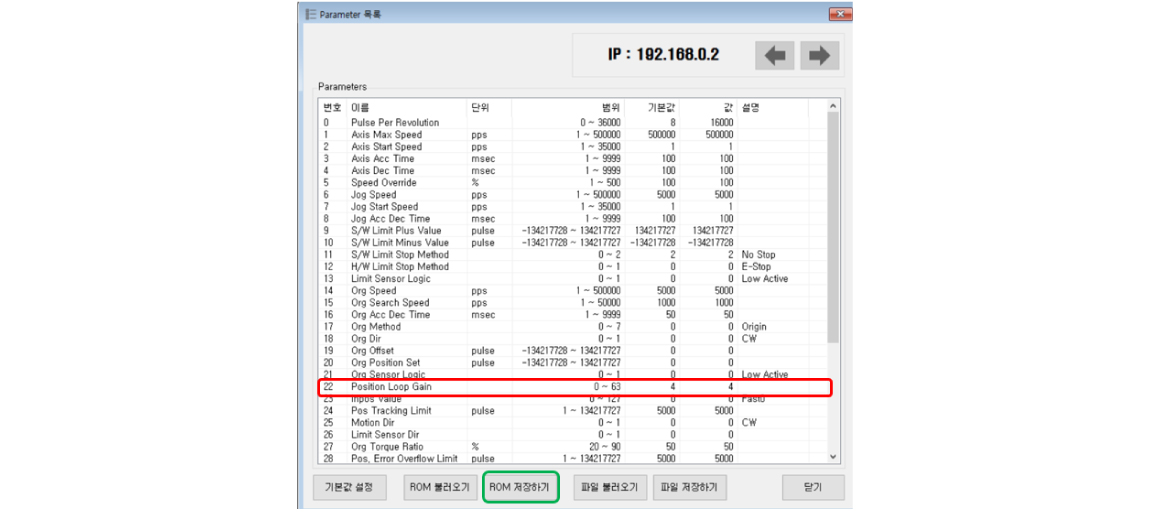Image resolution: width=1150 pixels, height=514 pixels.
Task: Close the Parameter 목록 window
Action: [839, 14]
